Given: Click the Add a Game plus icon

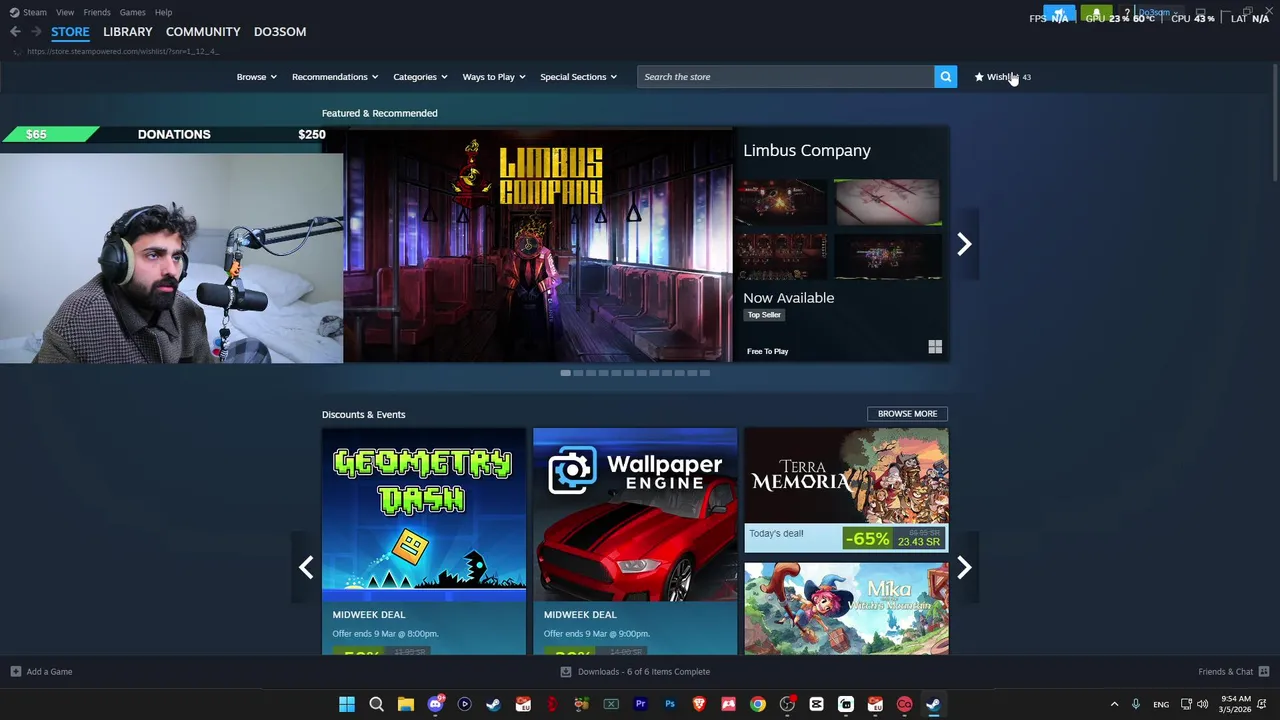Looking at the screenshot, I should 15,672.
